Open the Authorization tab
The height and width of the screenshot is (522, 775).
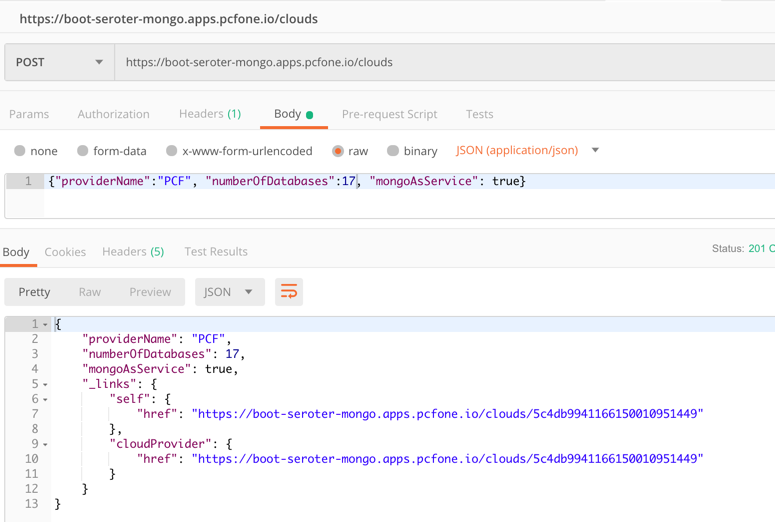coord(113,114)
